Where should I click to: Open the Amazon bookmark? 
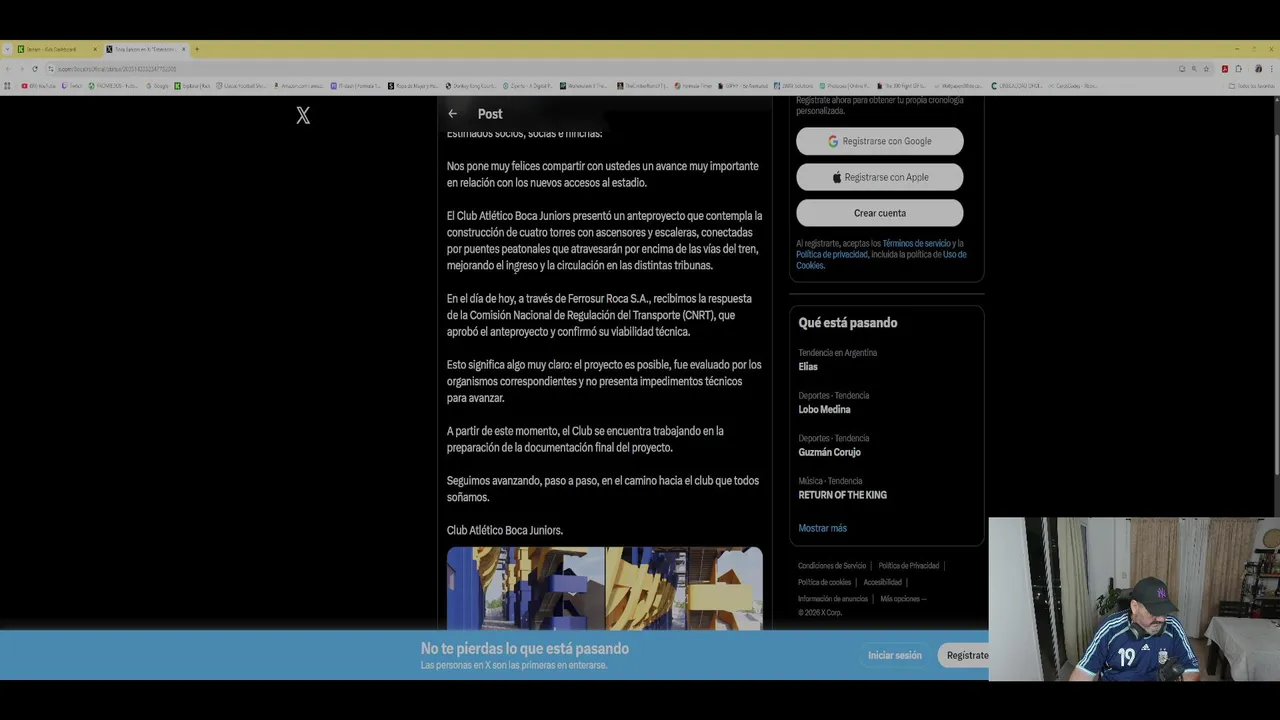pos(298,86)
